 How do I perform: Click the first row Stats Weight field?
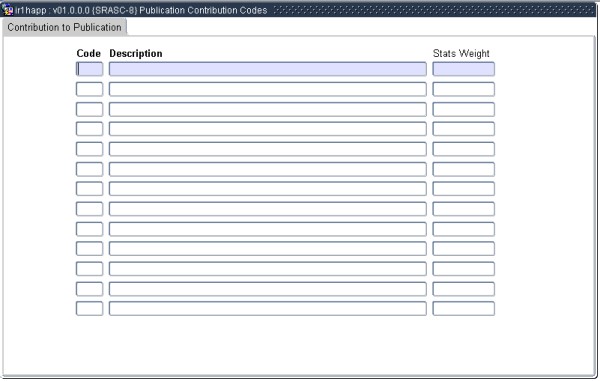(463, 69)
